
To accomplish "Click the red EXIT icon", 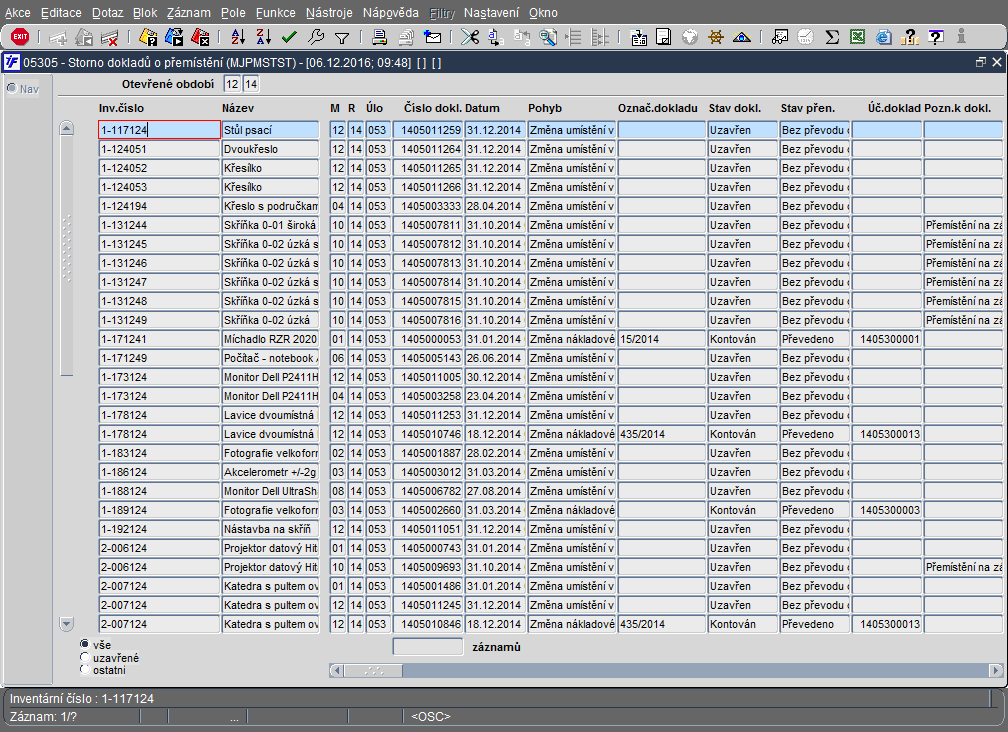I will point(19,37).
